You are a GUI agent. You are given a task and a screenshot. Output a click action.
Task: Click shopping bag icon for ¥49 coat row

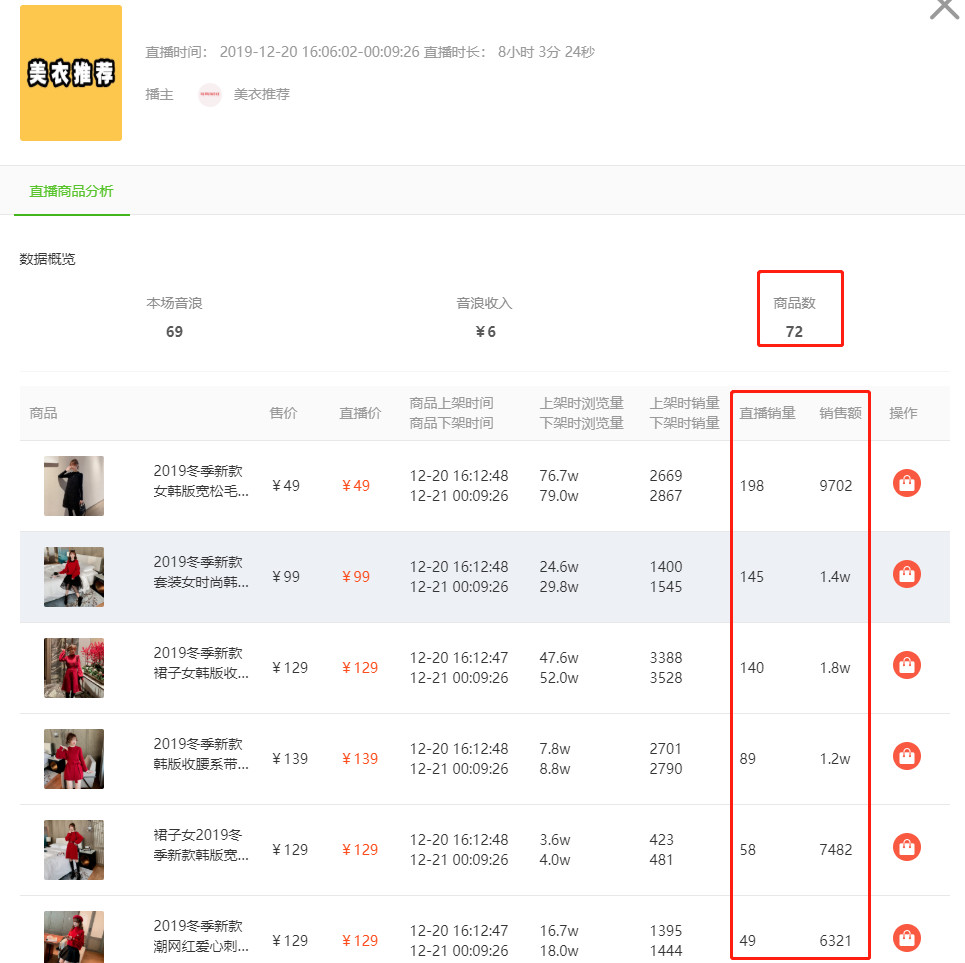coord(907,483)
